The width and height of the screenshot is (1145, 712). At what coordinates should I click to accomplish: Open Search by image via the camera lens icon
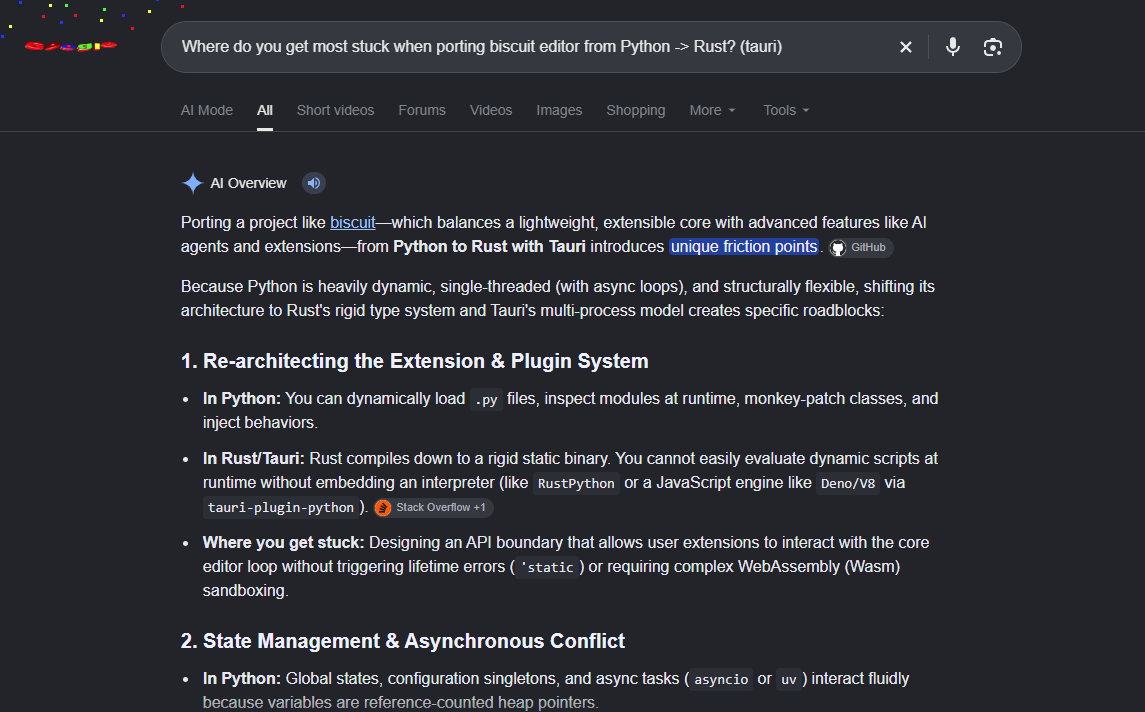point(992,47)
